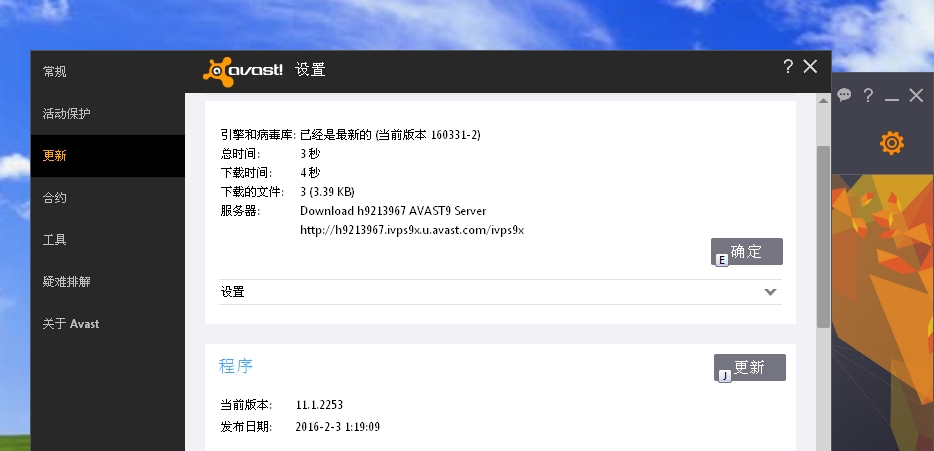Viewport: 934px width, 451px height.
Task: Expand the 设置 section chevron
Action: (770, 292)
